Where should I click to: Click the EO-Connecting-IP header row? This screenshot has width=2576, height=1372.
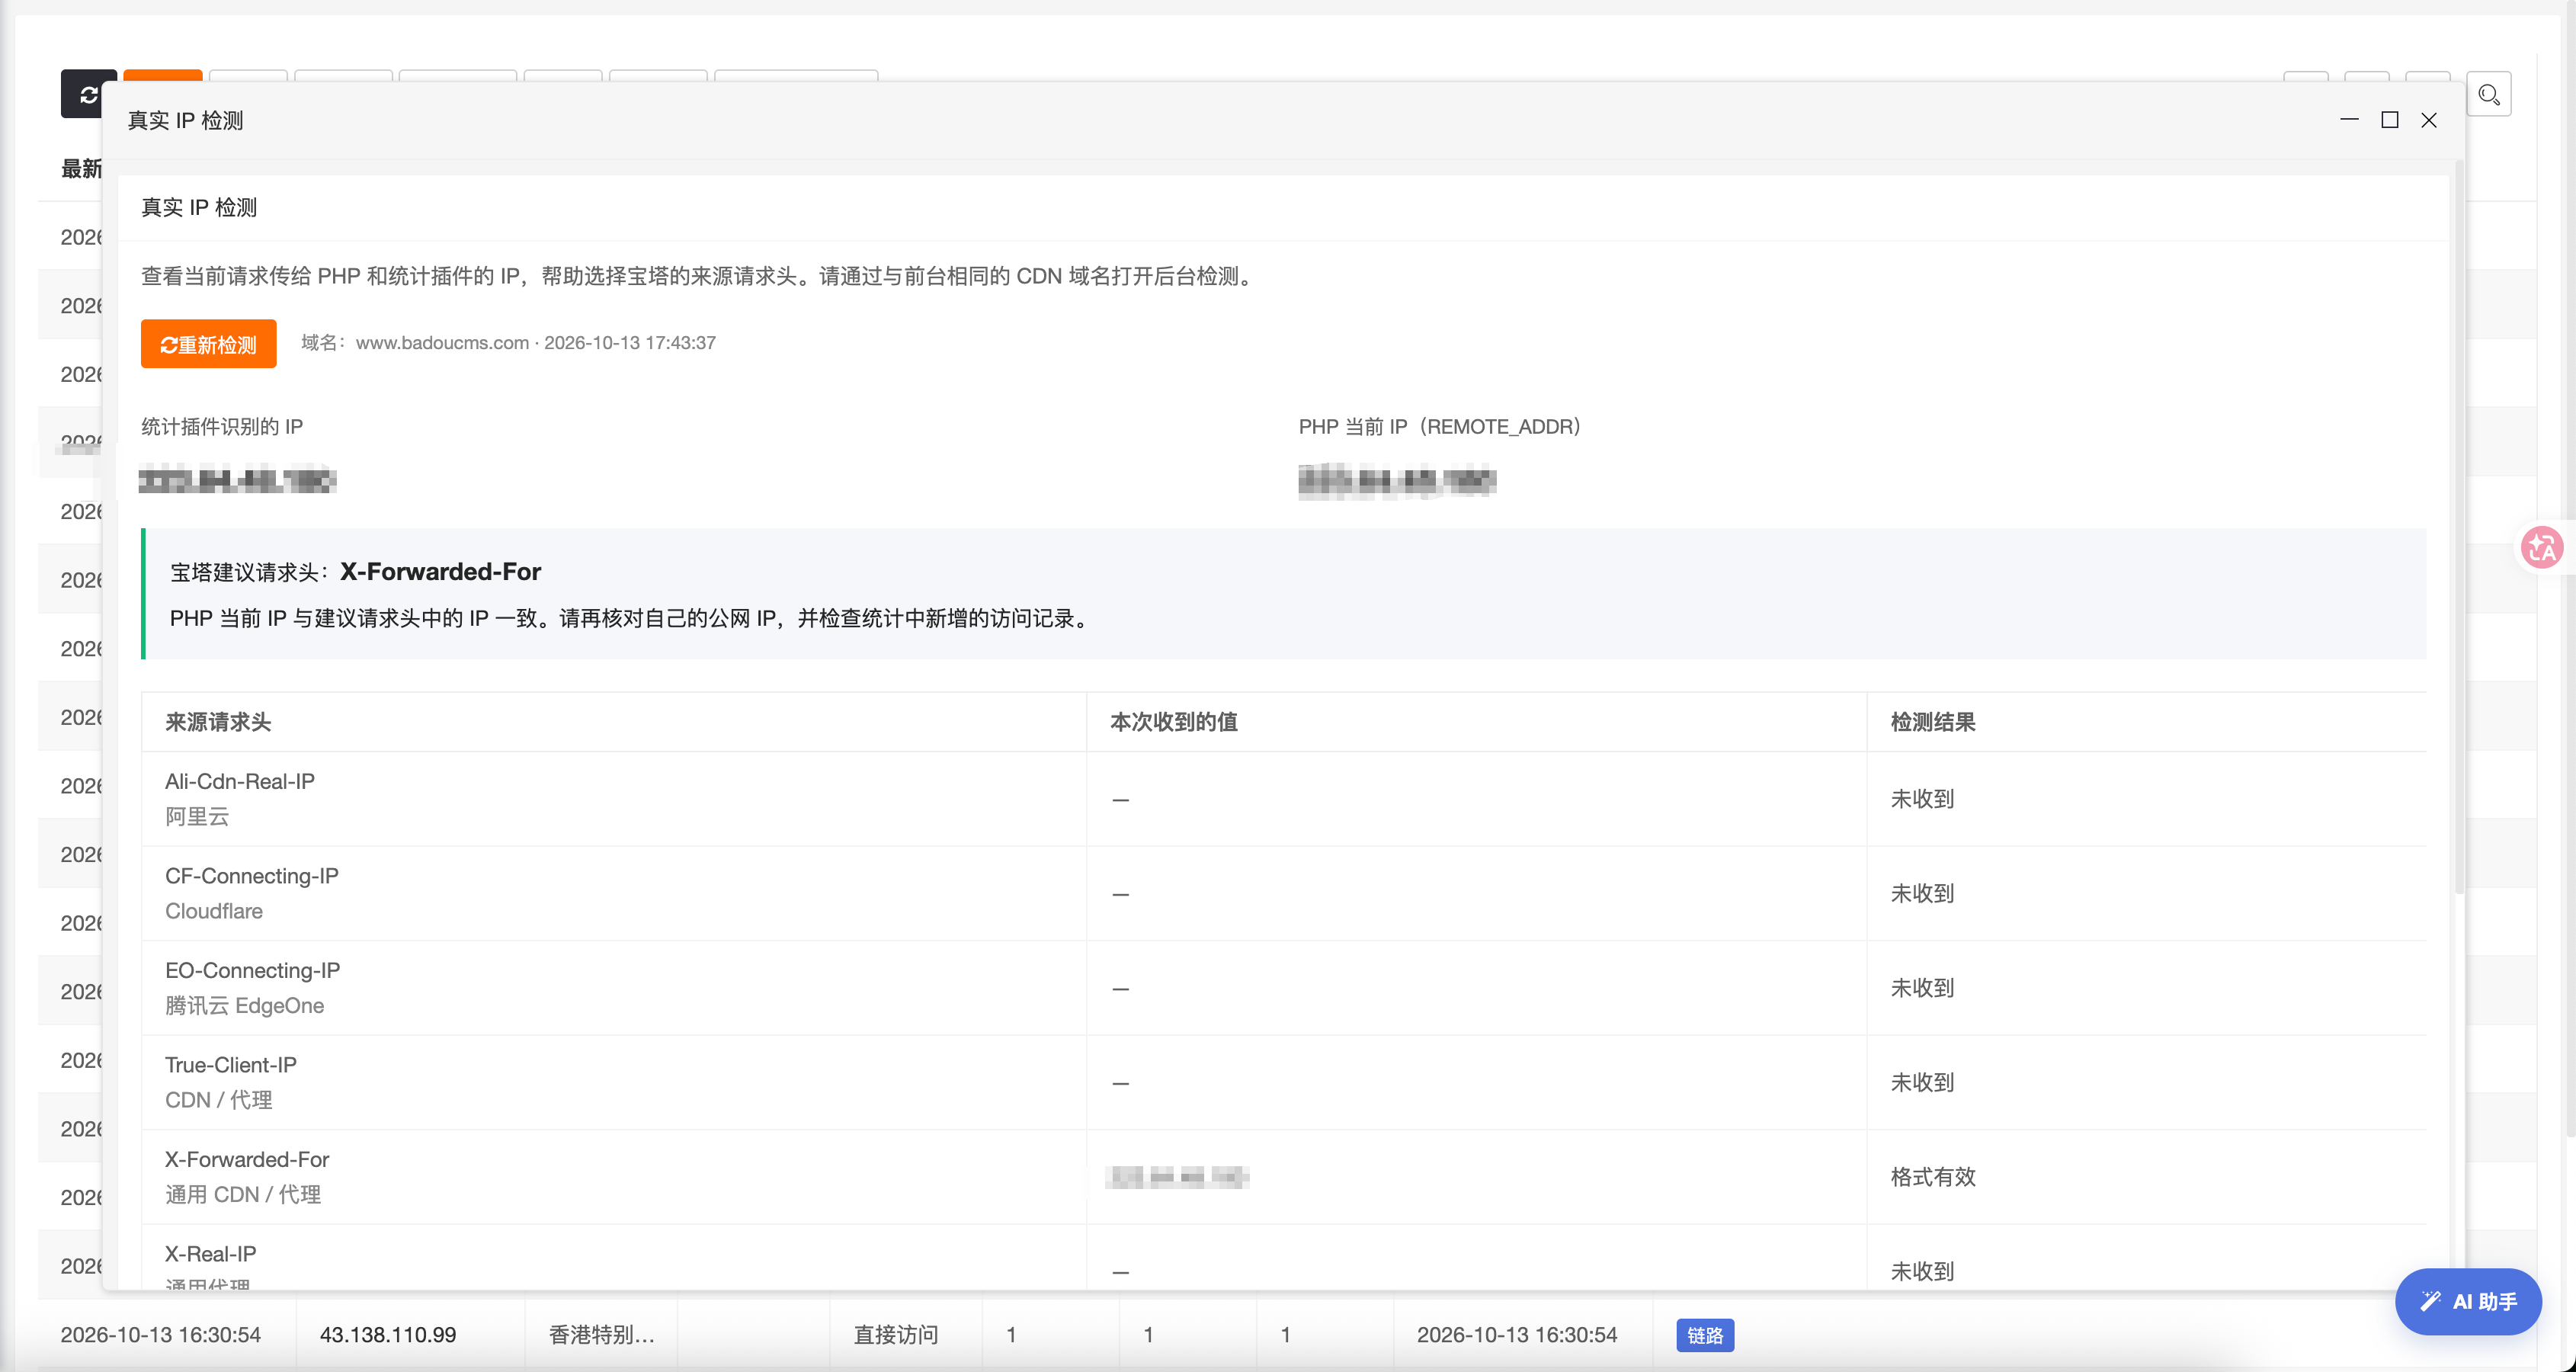[x=1284, y=988]
